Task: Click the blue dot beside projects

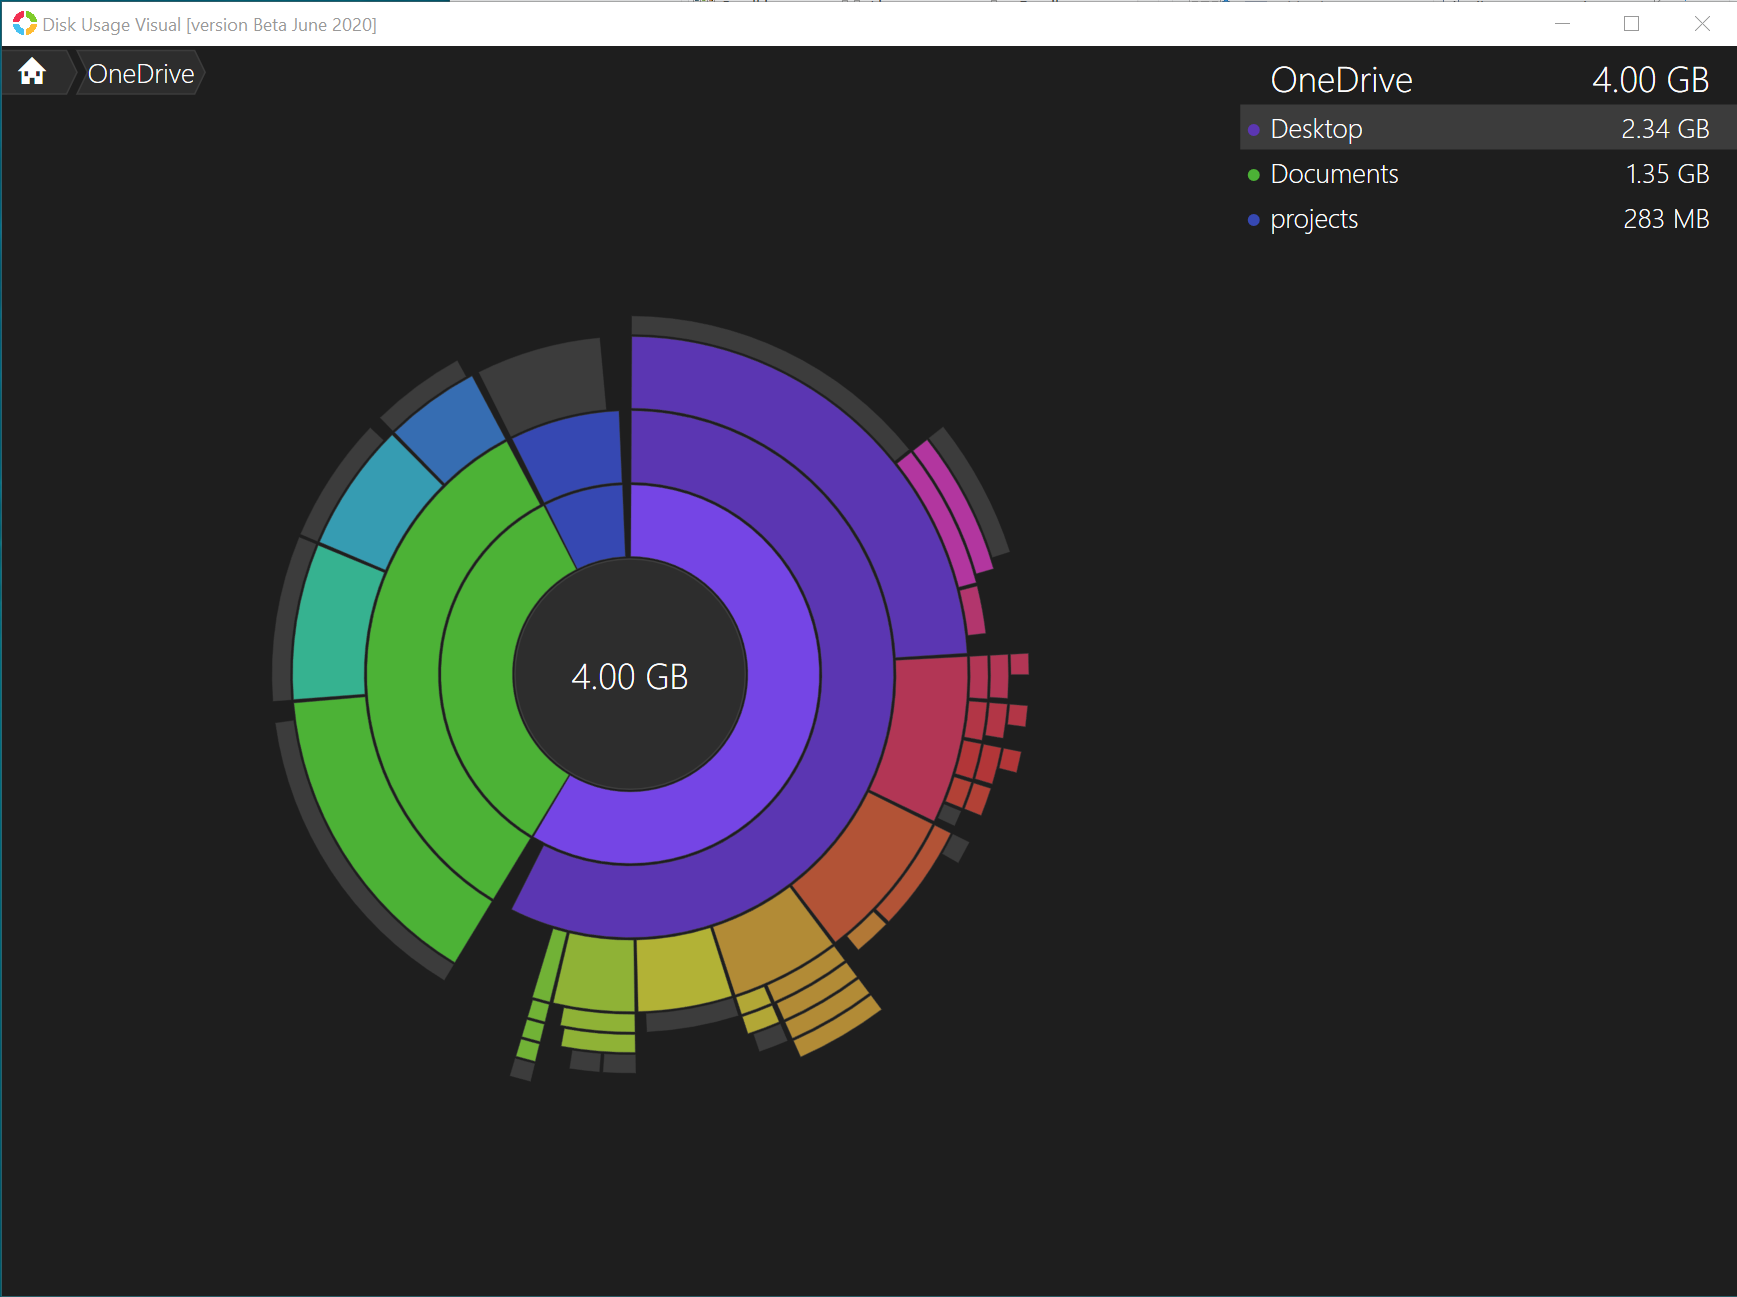Action: (x=1254, y=220)
